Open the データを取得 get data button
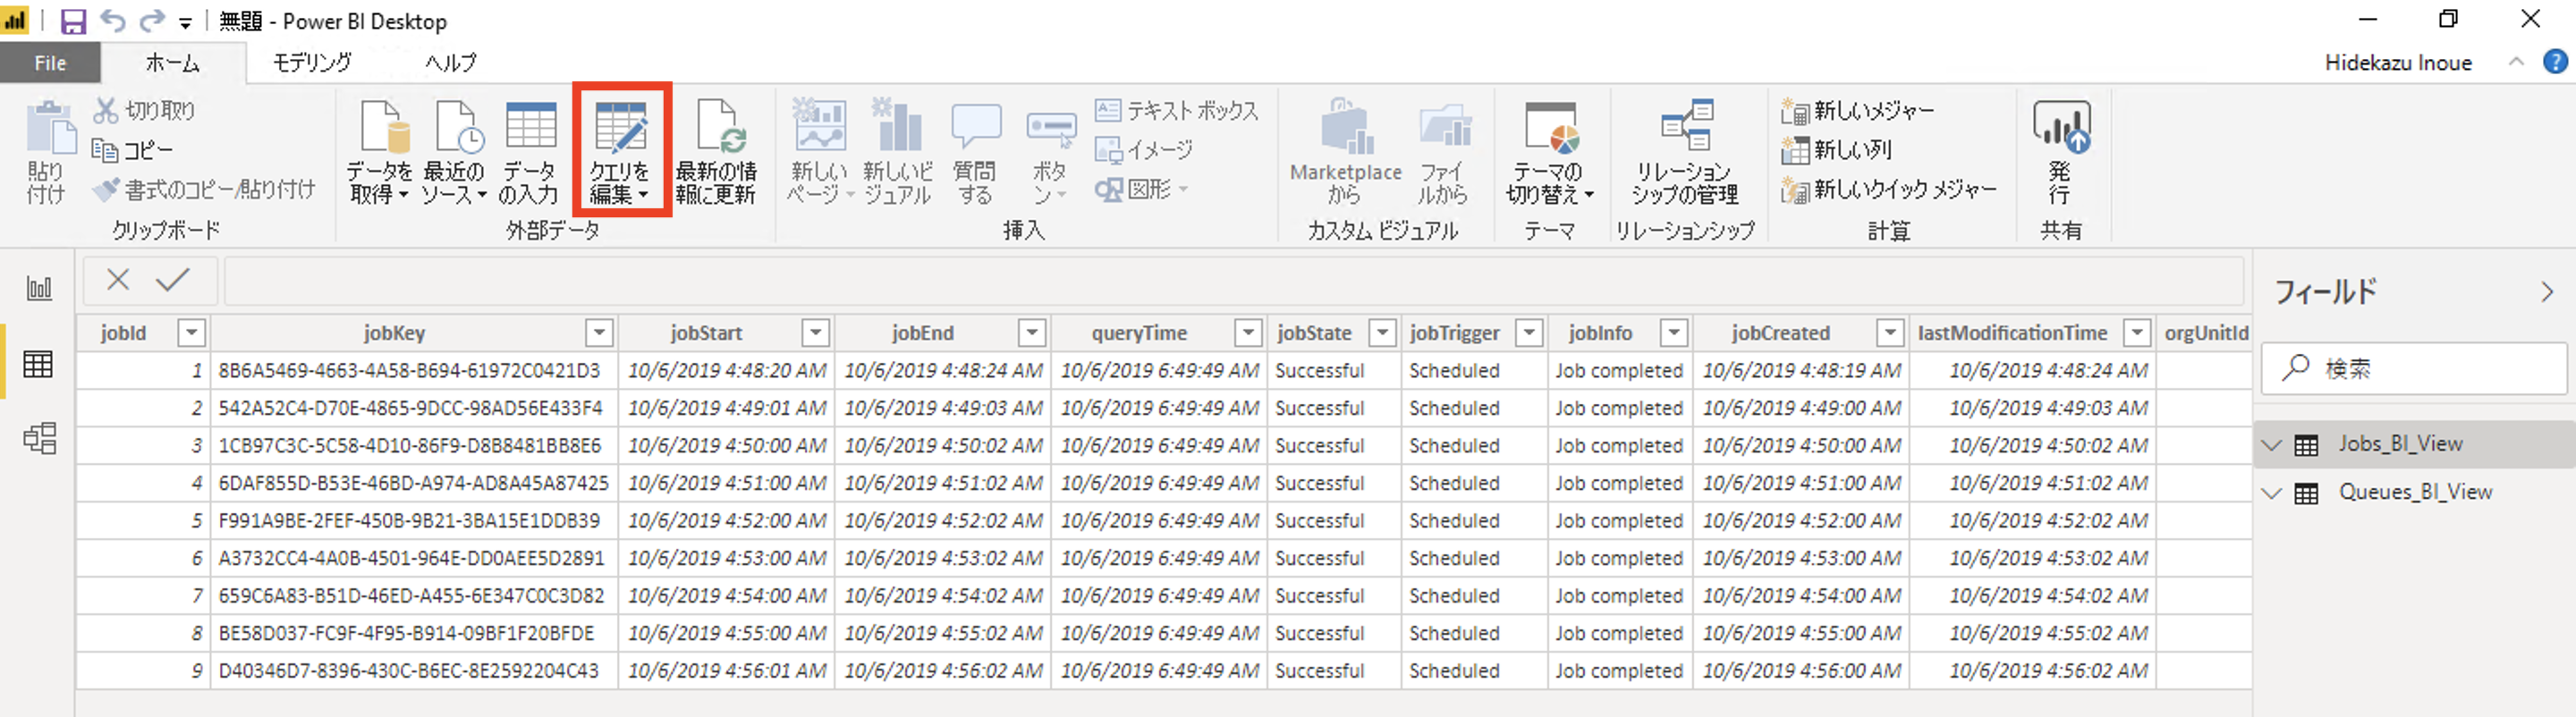The width and height of the screenshot is (2576, 717). pyautogui.click(x=379, y=153)
